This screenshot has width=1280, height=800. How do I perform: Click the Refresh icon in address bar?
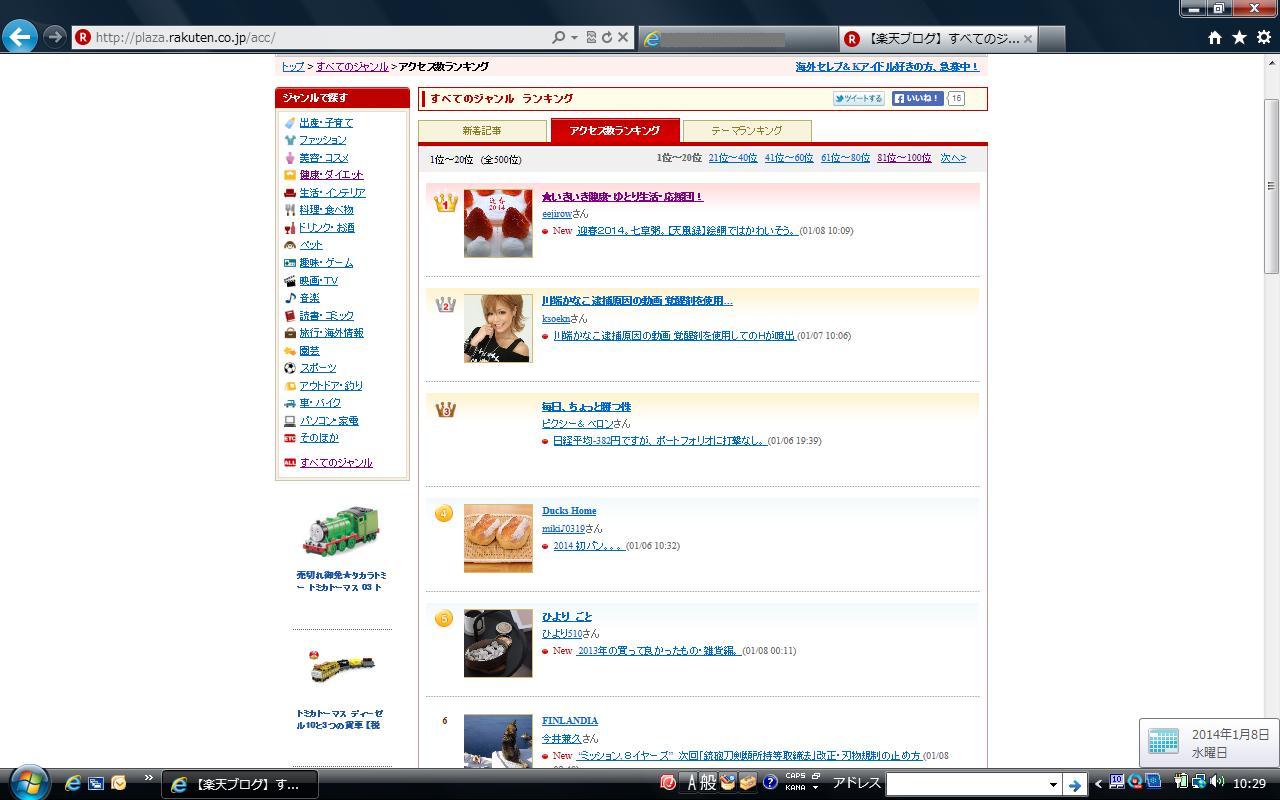click(x=606, y=37)
